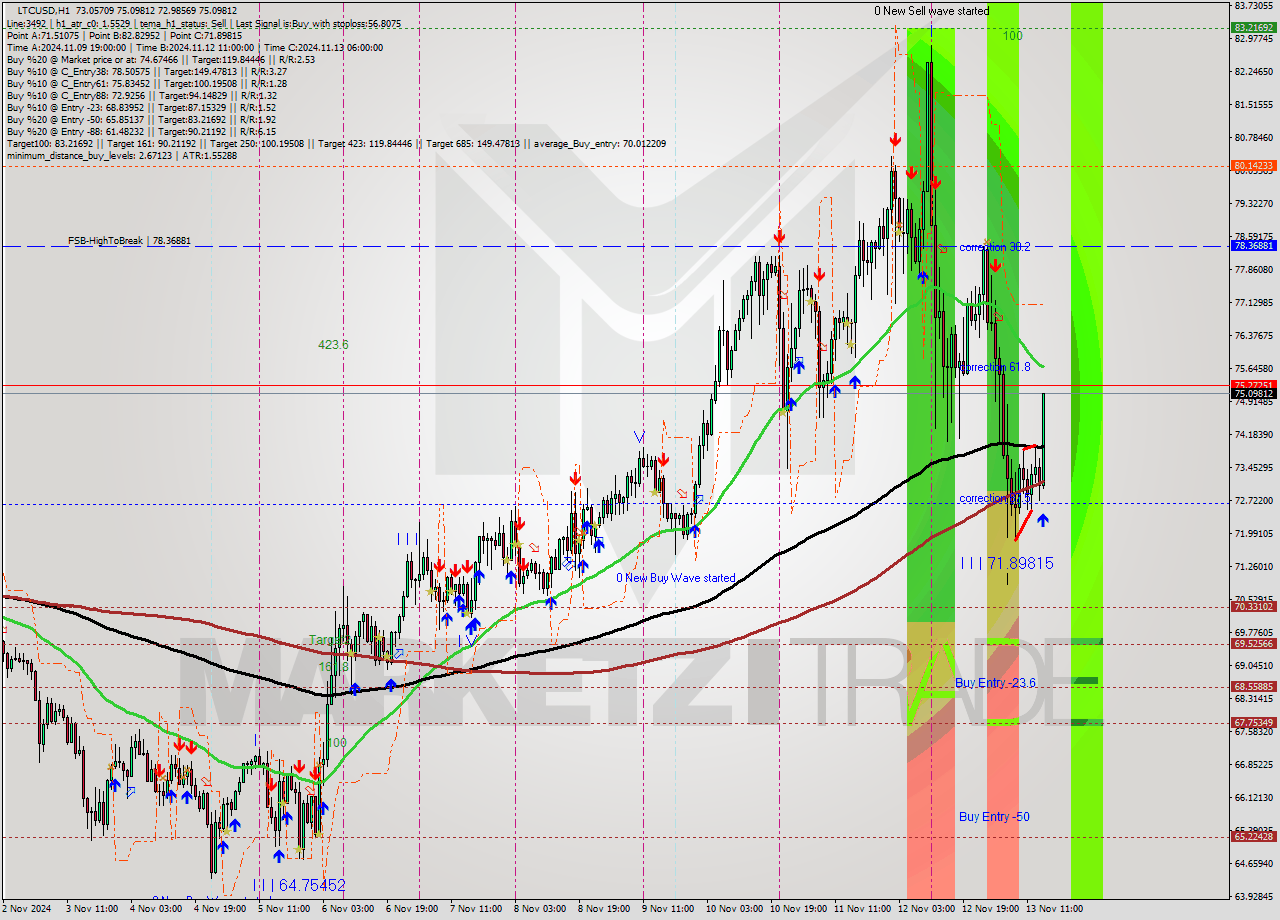1280x920 pixels.
Task: Click the 'ATR:1.55288' text
Action: [209, 155]
